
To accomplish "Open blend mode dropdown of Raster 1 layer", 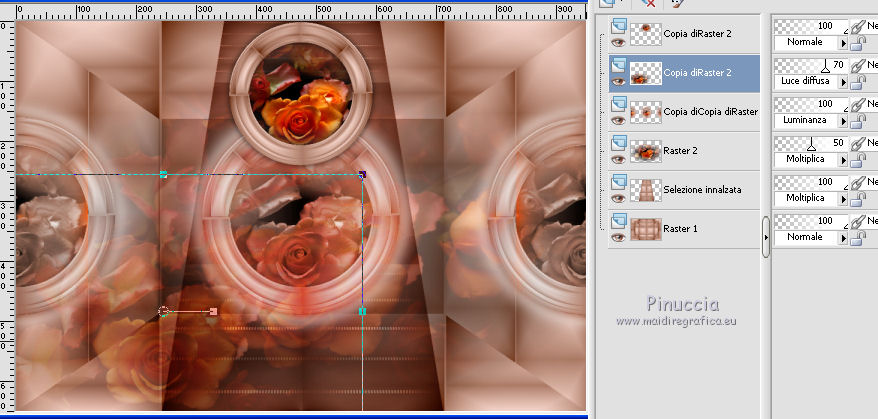I will tap(843, 238).
